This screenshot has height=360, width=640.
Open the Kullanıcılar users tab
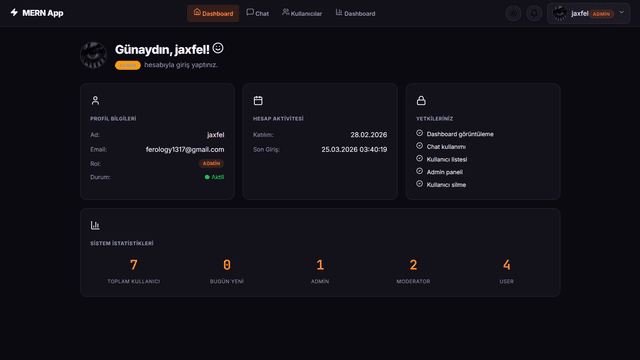(x=302, y=13)
